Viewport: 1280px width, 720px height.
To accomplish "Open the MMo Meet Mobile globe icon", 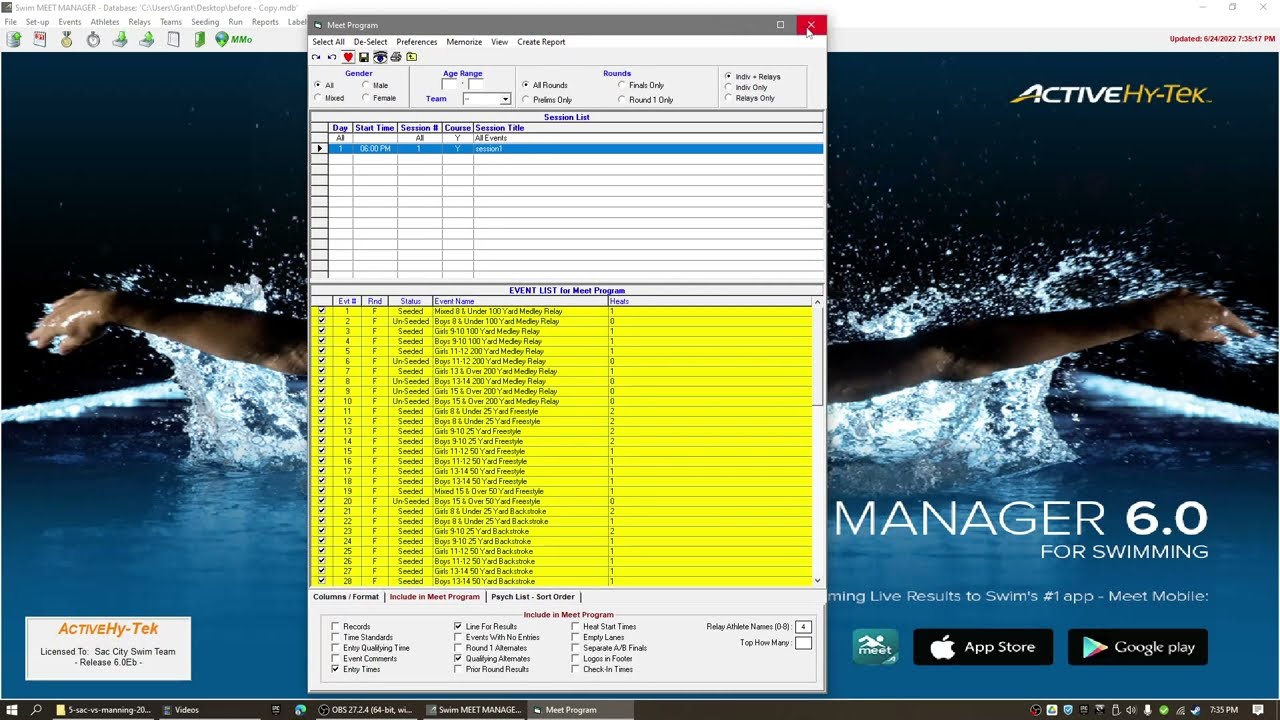I will click(234, 39).
